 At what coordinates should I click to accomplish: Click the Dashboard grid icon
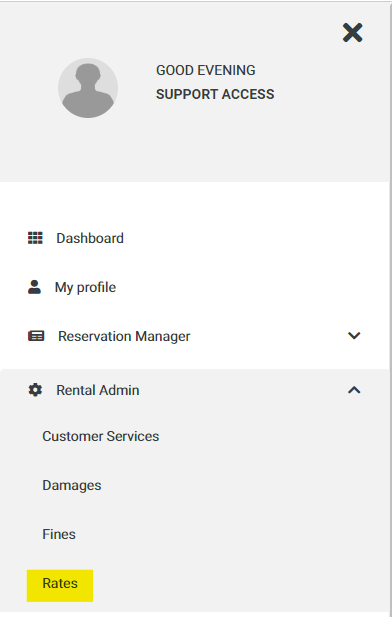tap(35, 238)
